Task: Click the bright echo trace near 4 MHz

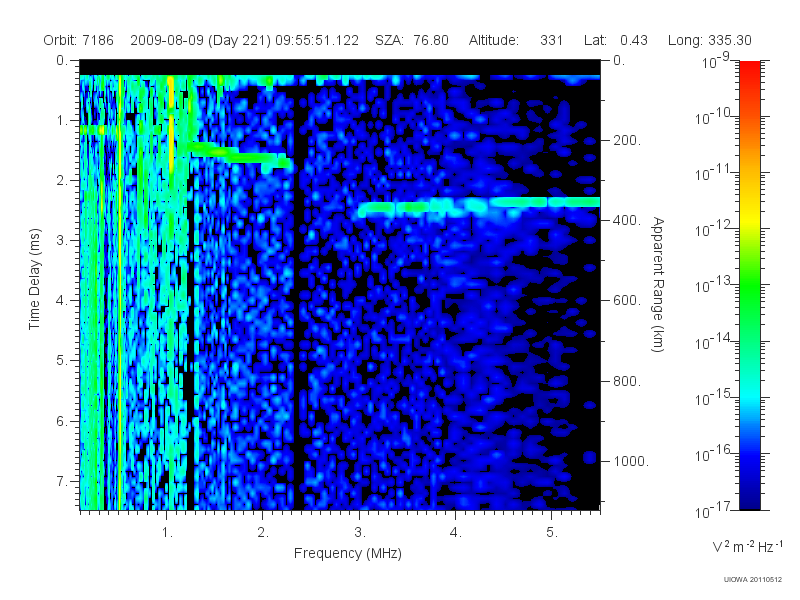Action: click(x=480, y=206)
